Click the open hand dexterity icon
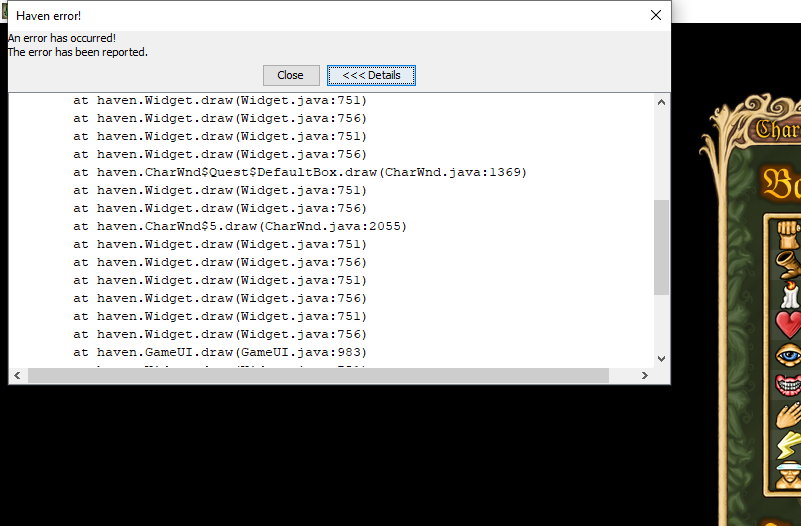Screen dimensions: 801x526 point(789,415)
